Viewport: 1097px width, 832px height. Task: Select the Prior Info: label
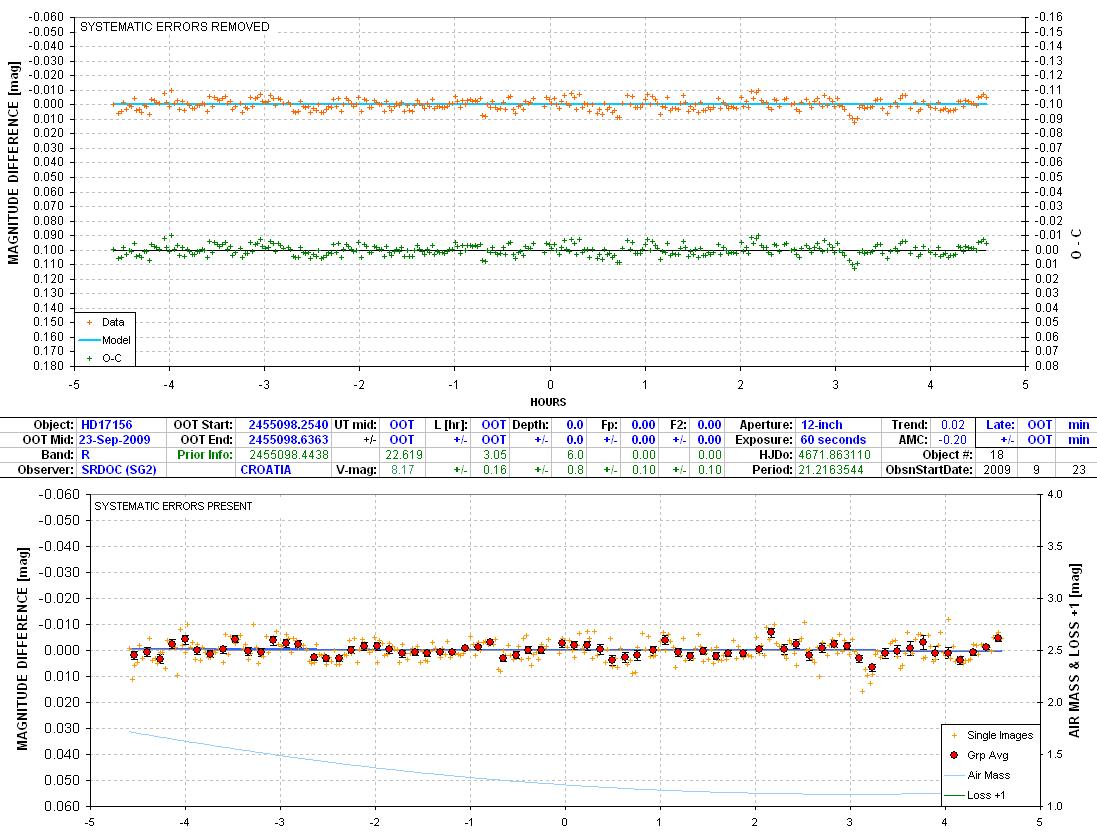coord(204,455)
